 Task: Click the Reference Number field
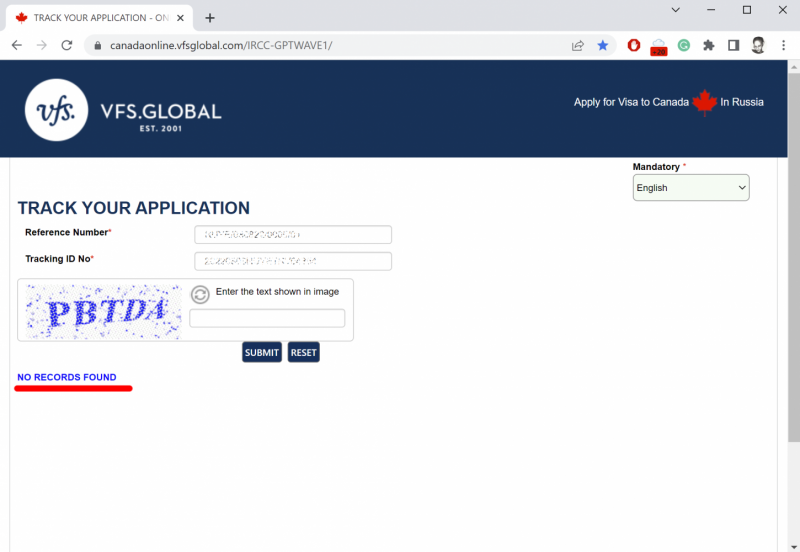(292, 235)
